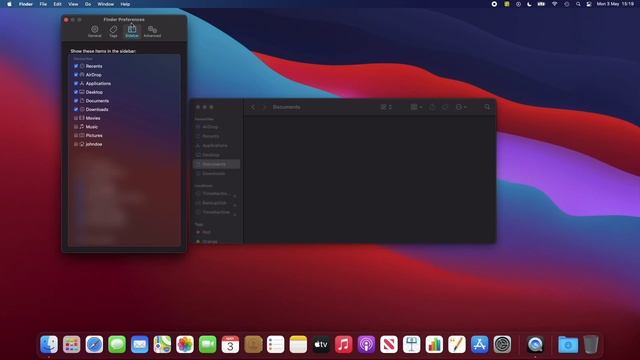Toggle the Downloads sidebar checkbox
The height and width of the screenshot is (360, 640).
click(x=76, y=109)
